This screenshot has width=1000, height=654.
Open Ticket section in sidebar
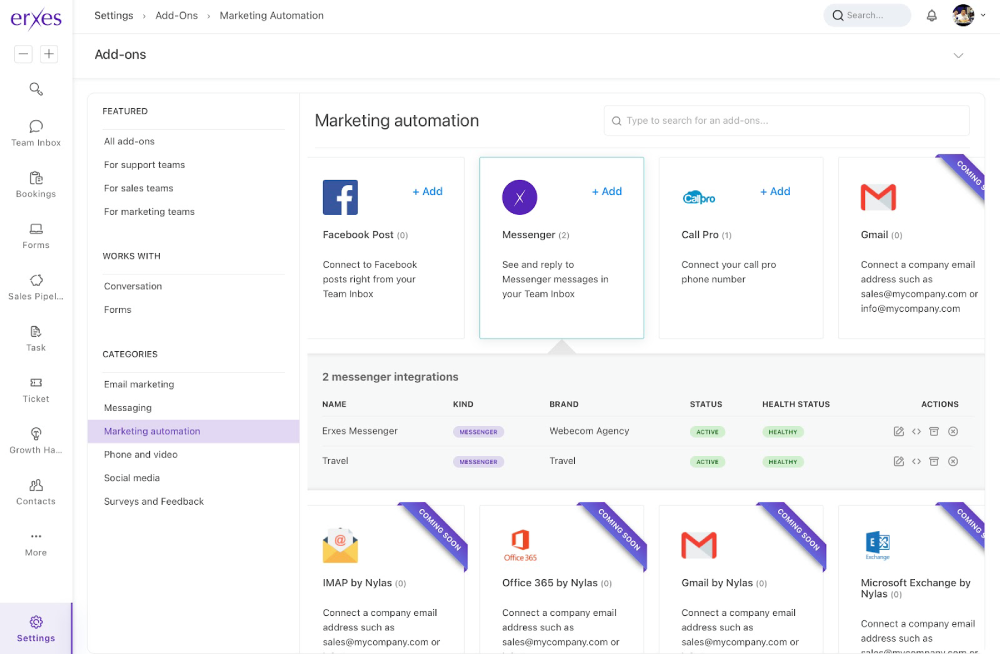[x=36, y=390]
